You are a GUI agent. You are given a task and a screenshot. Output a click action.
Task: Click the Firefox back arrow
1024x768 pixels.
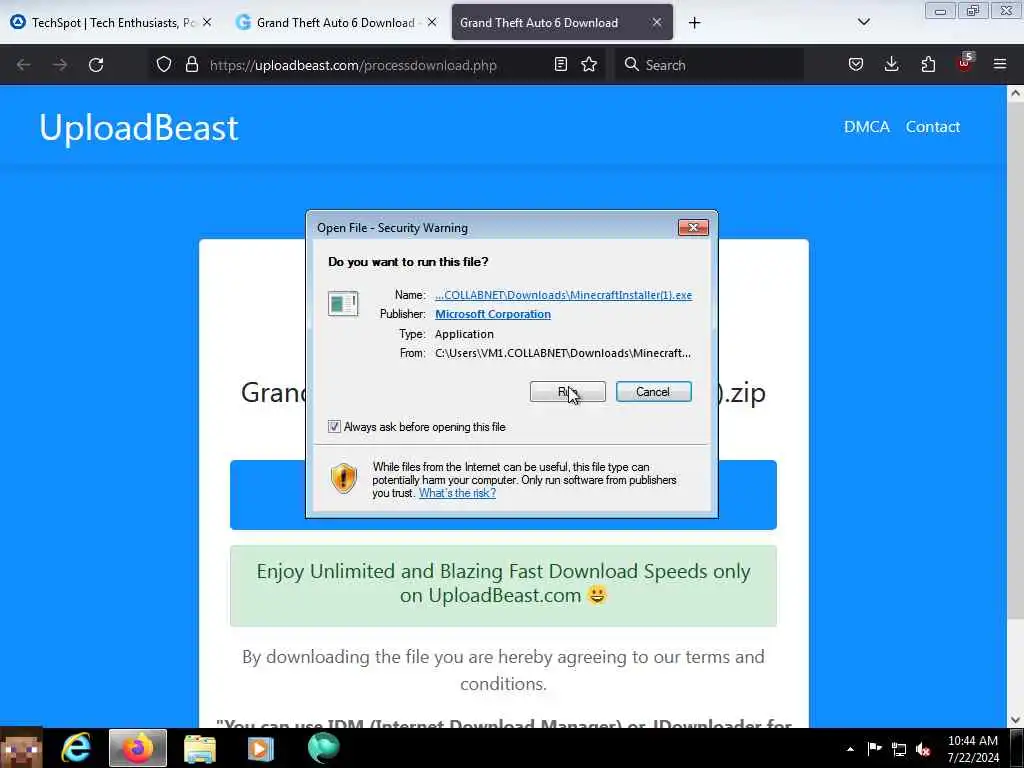tap(24, 65)
